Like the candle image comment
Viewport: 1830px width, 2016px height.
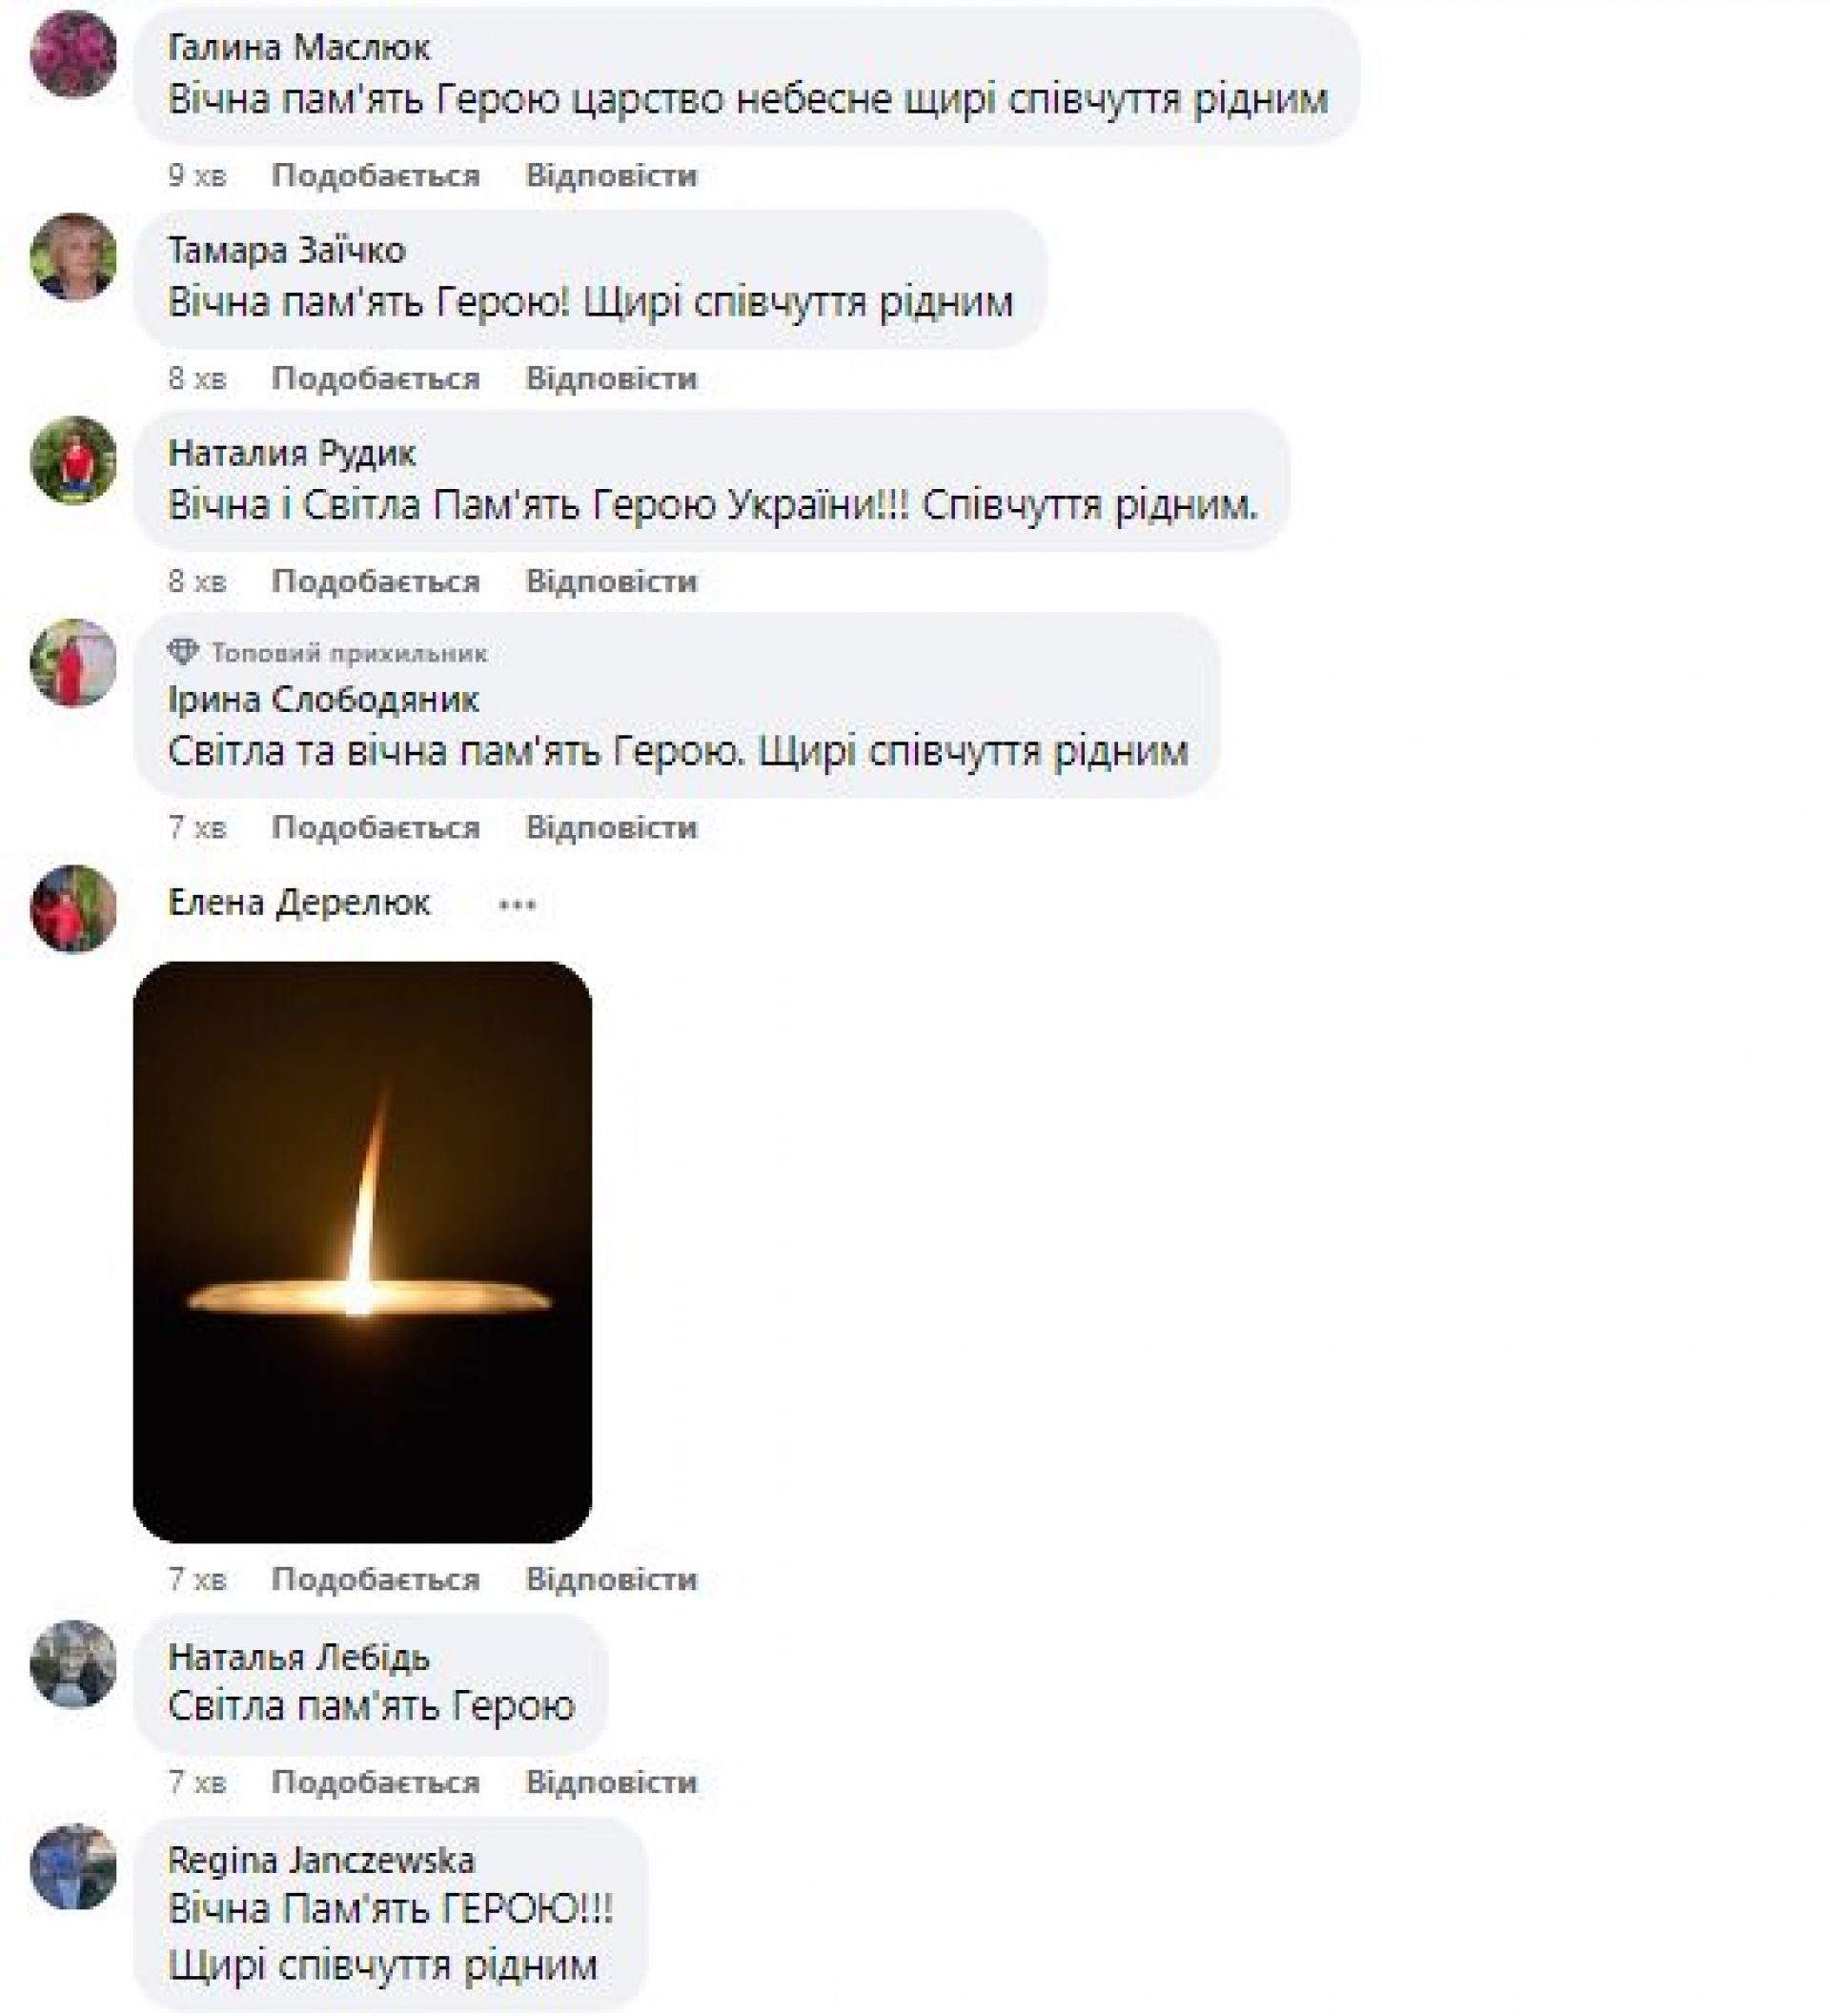(x=375, y=1579)
